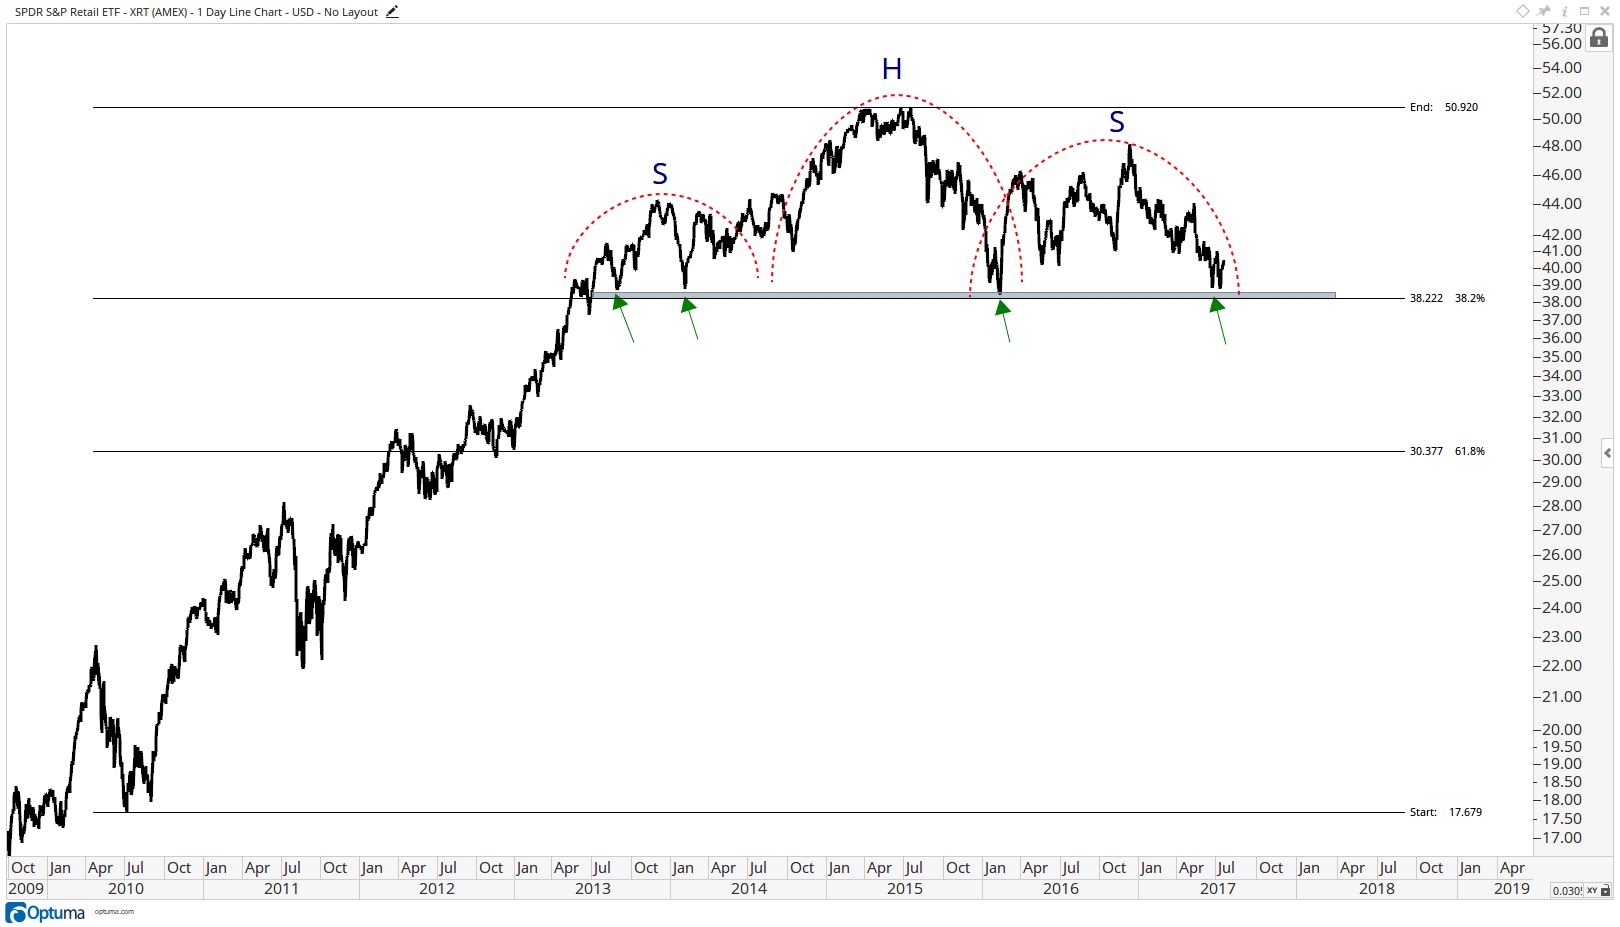Toggle the price scale lock icon
This screenshot has height=927, width=1620.
(1599, 38)
